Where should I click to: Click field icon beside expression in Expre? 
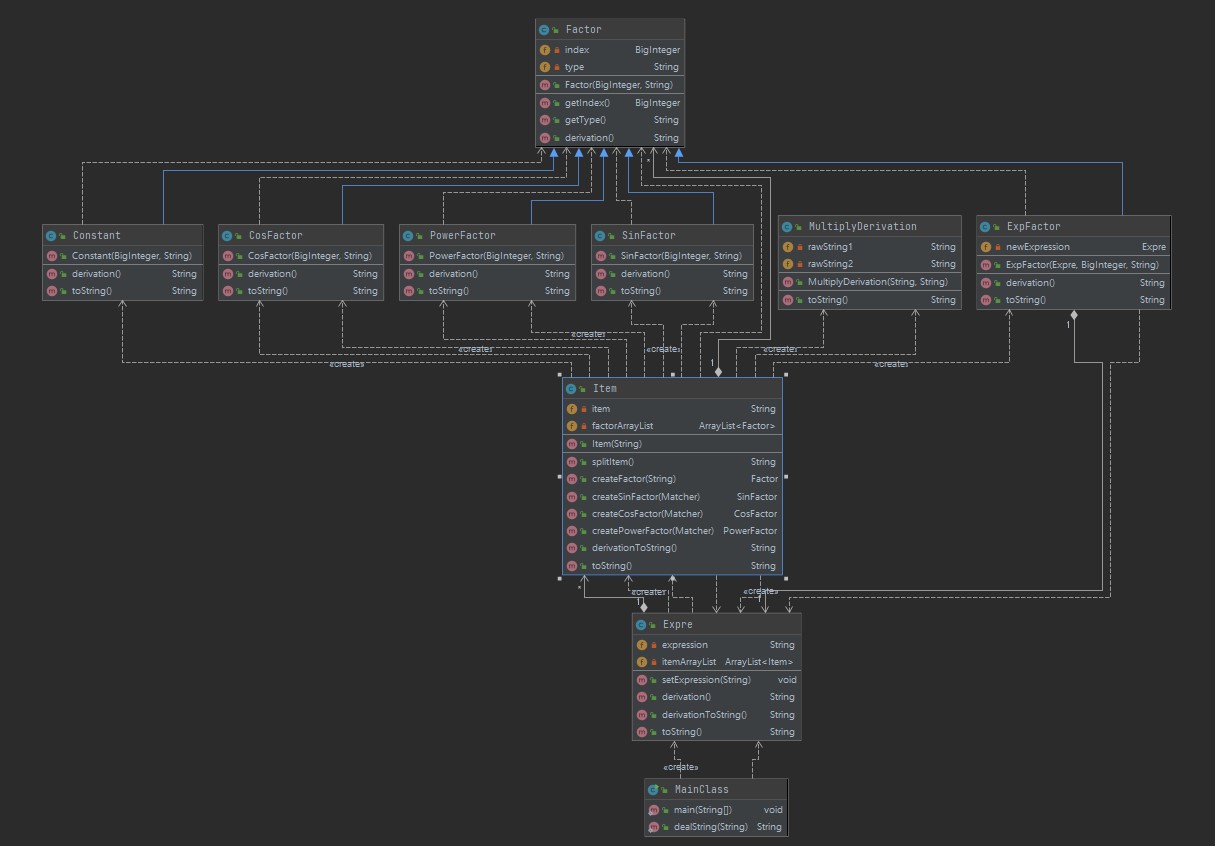(642, 645)
